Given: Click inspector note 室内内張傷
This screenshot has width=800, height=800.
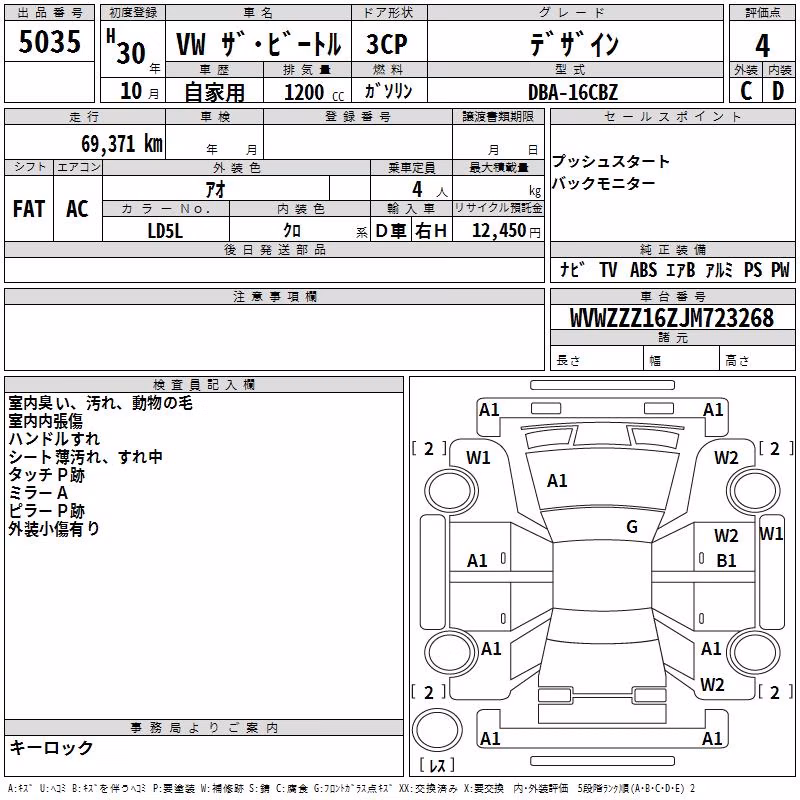Looking at the screenshot, I should click(45, 421).
